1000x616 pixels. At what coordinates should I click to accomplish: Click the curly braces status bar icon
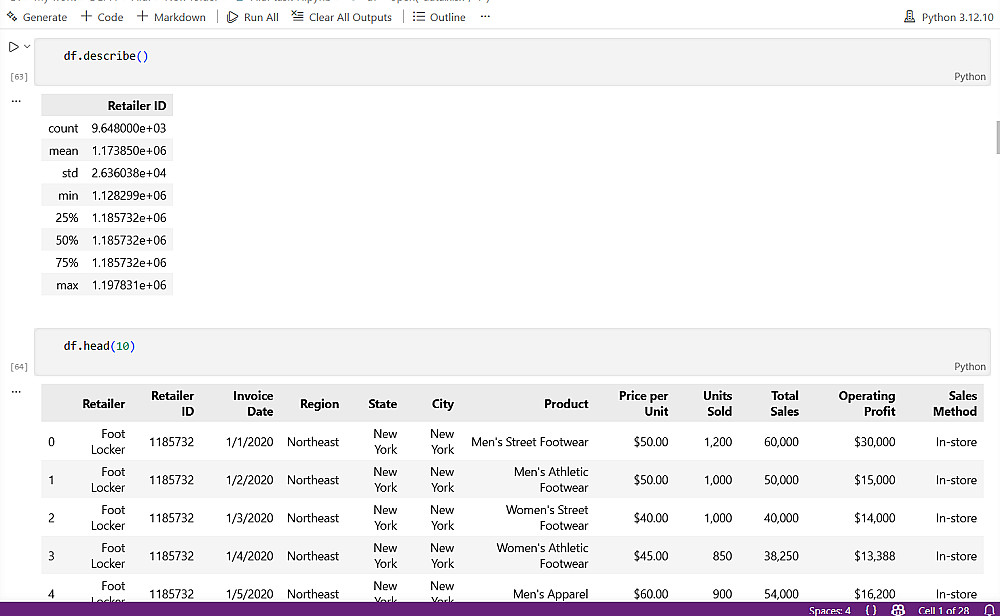coord(871,610)
